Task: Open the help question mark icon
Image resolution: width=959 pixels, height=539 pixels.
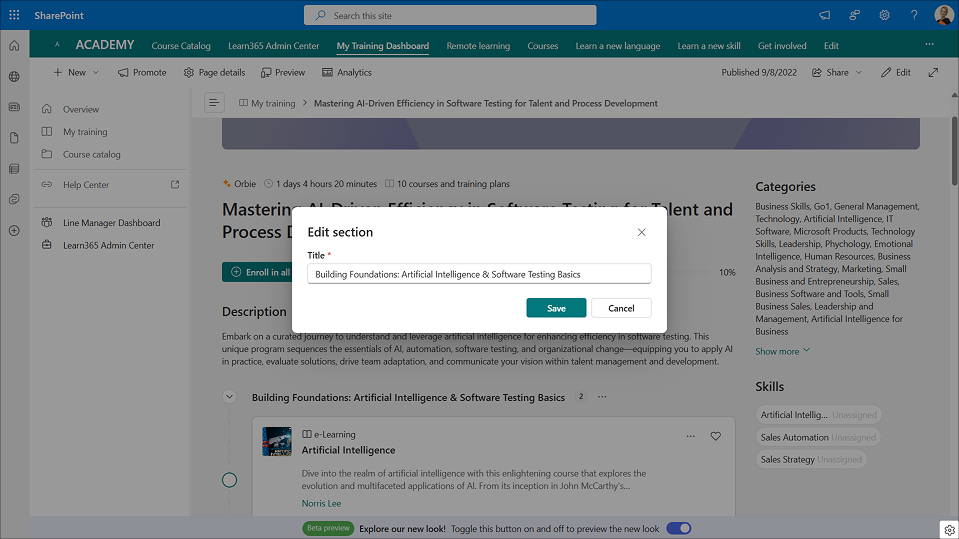Action: click(x=914, y=15)
